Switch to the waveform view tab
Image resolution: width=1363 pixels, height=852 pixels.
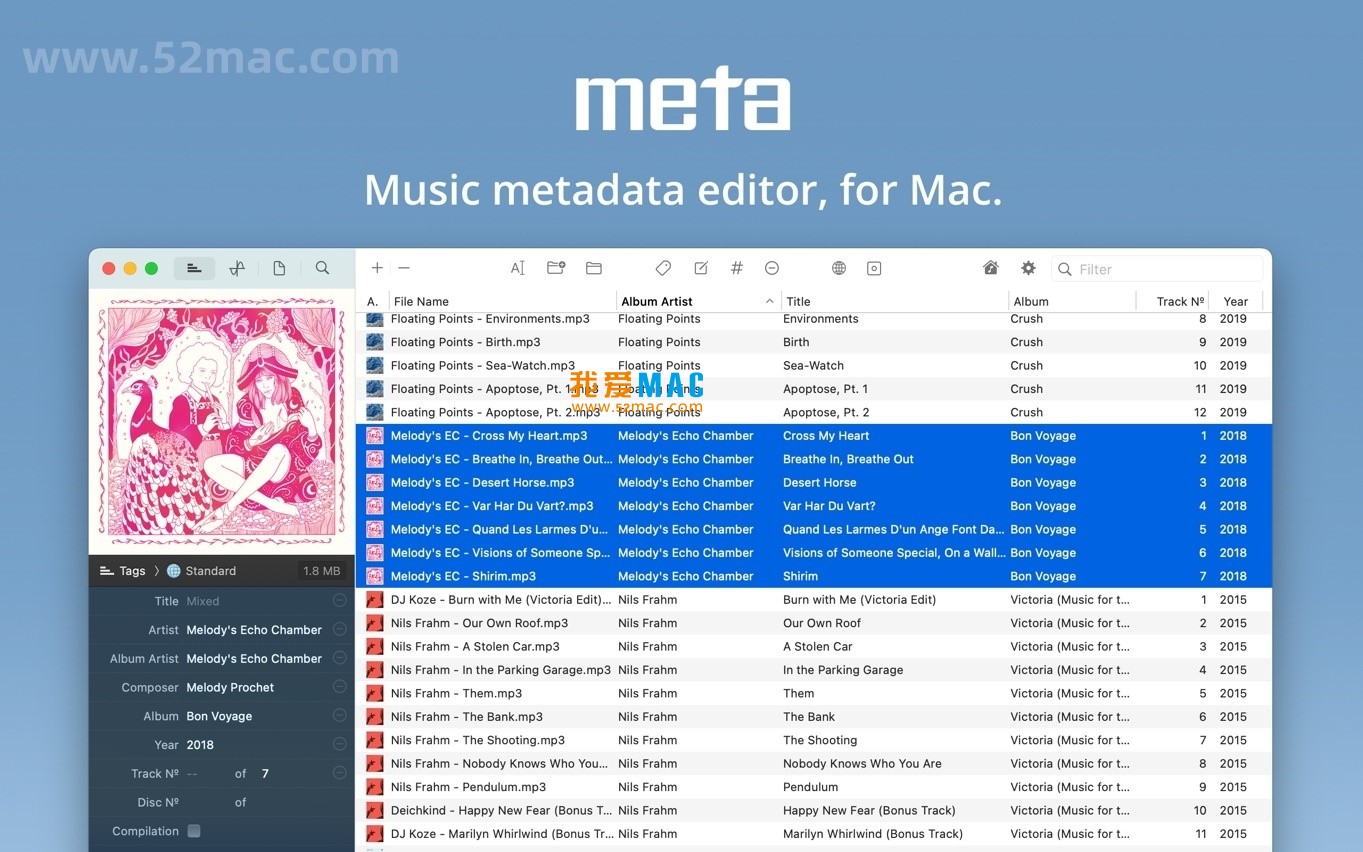tap(237, 268)
